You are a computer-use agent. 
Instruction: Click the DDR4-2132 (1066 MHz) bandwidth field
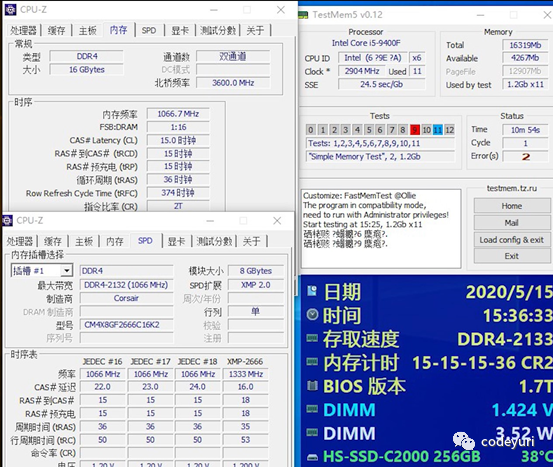pyautogui.click(x=126, y=285)
